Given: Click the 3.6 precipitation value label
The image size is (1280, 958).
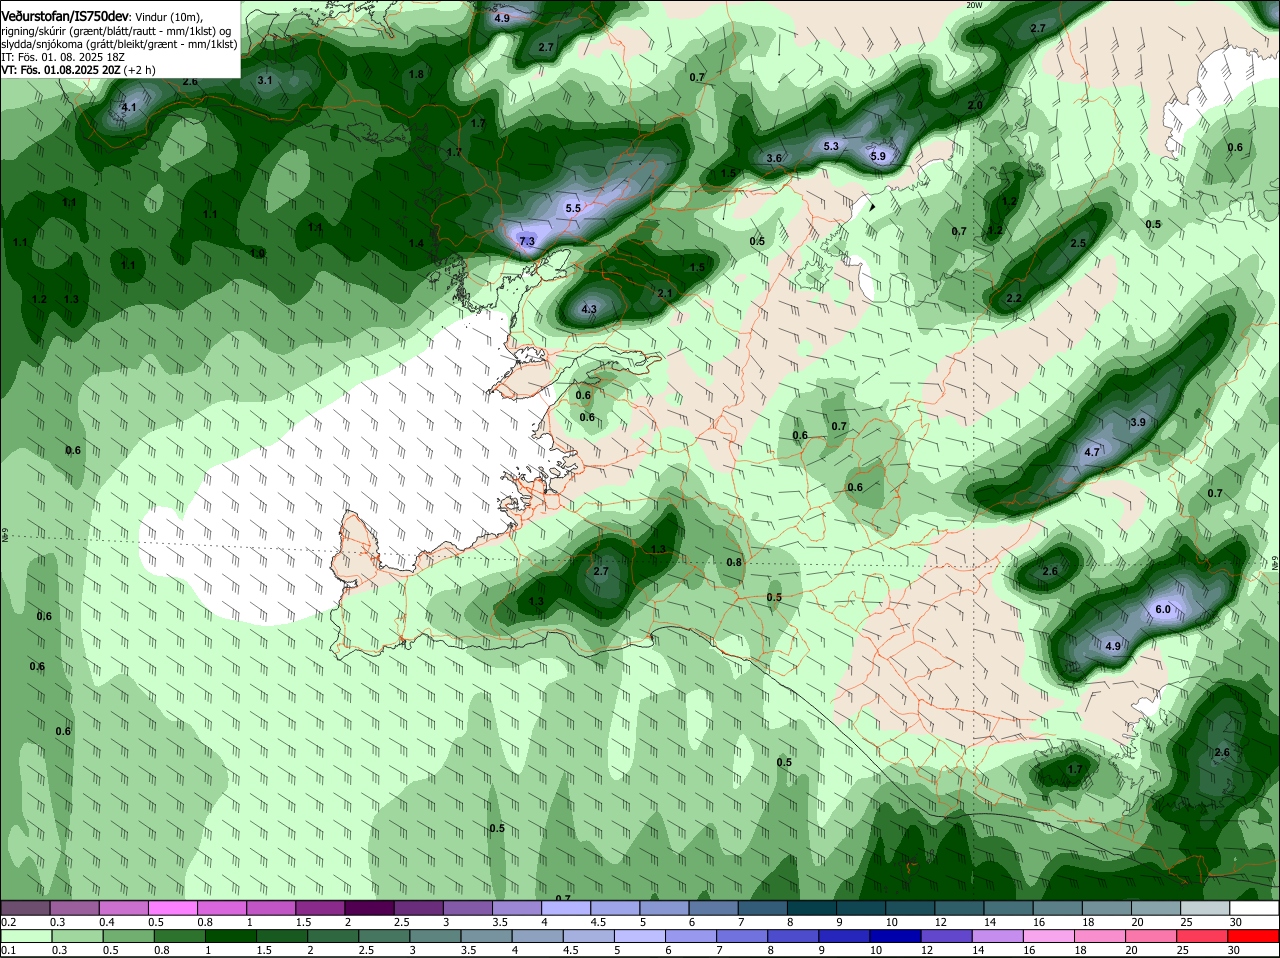Looking at the screenshot, I should (x=774, y=158).
